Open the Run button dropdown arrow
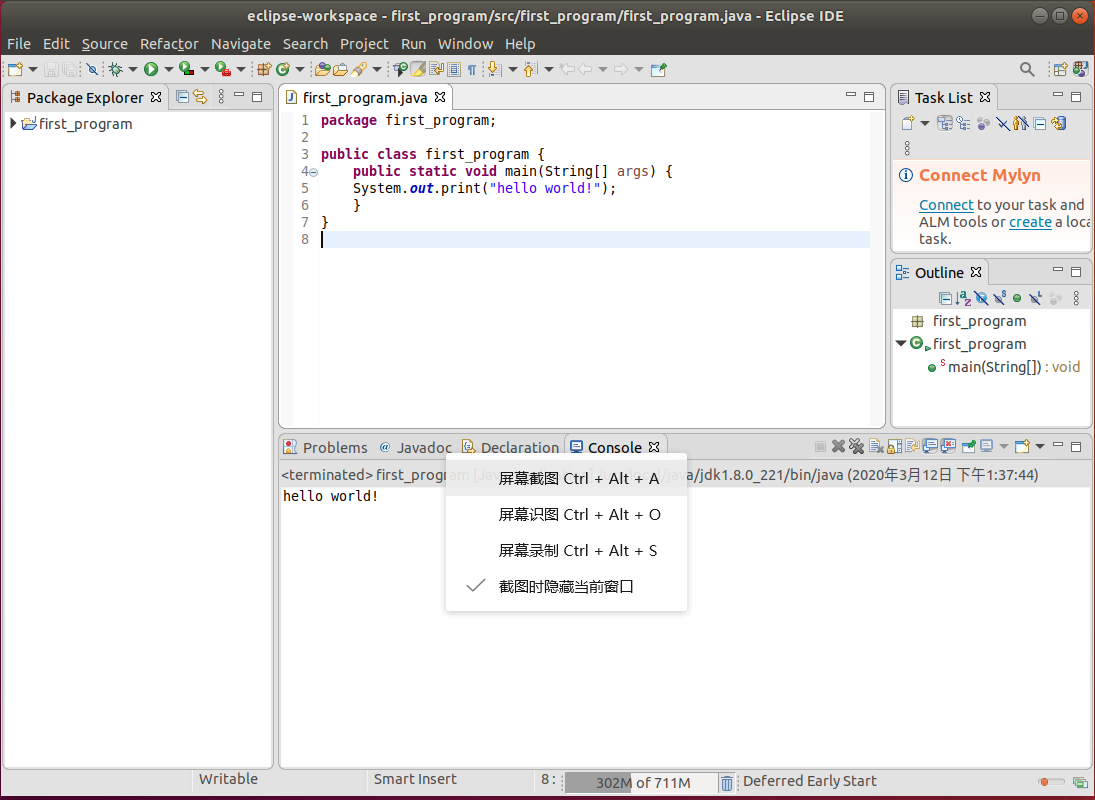 (x=170, y=69)
